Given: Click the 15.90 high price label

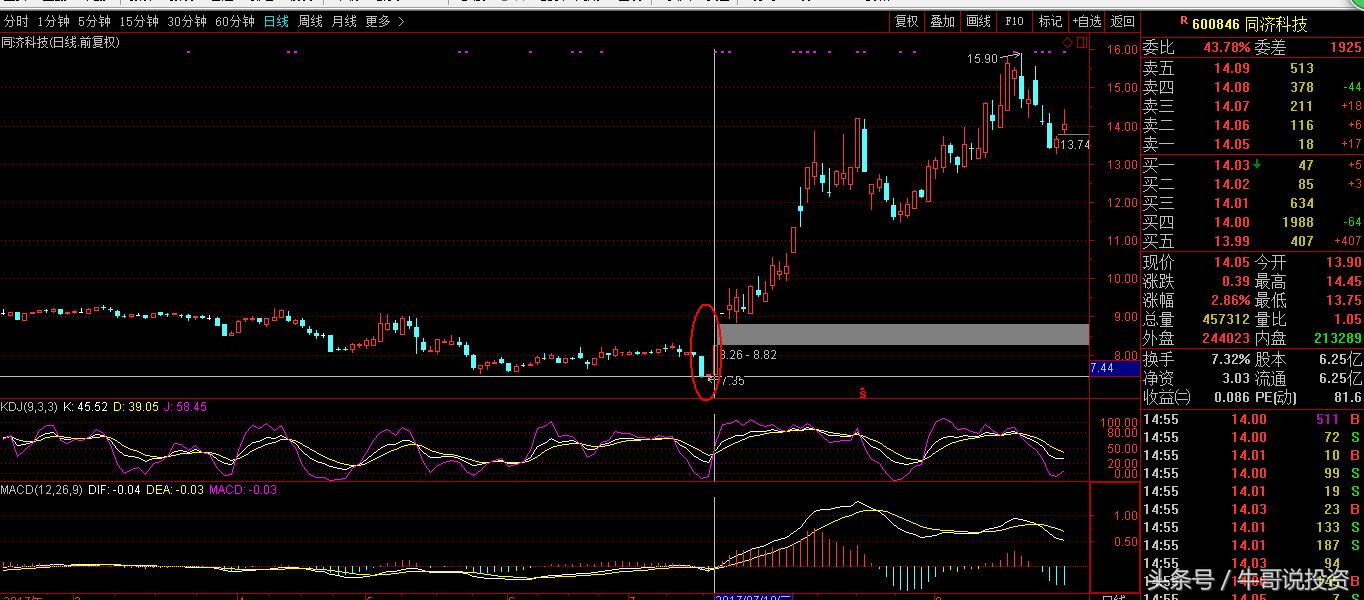Looking at the screenshot, I should (982, 59).
